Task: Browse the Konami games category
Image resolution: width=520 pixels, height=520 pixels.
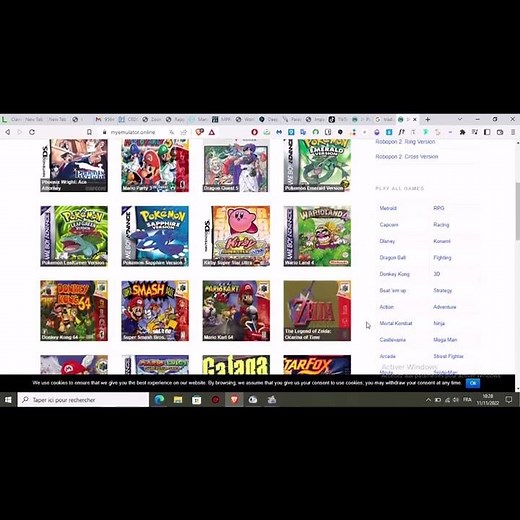Action: 442,241
